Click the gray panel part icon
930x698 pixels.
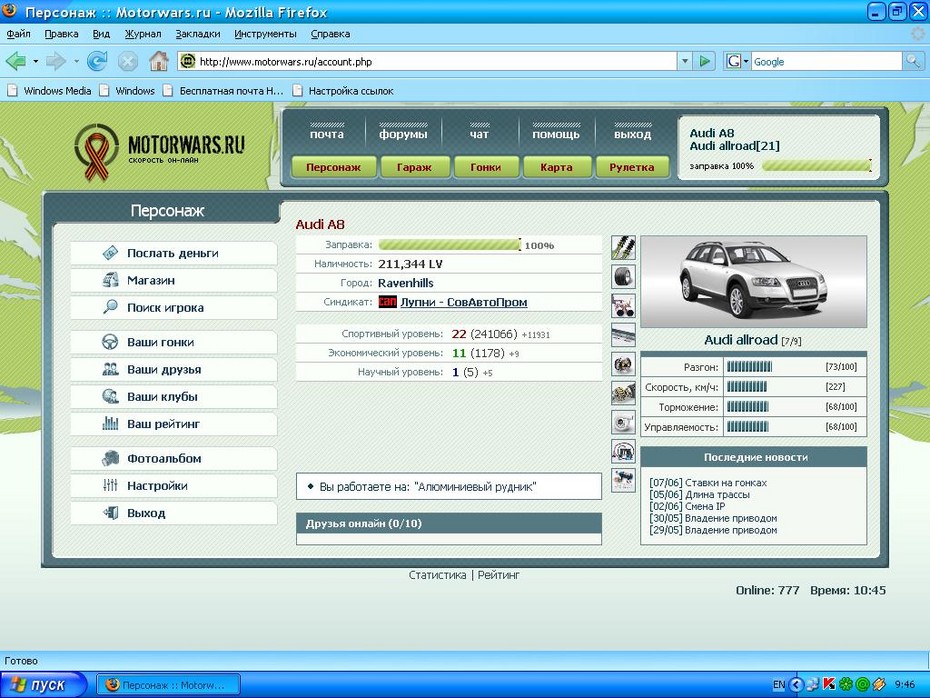[x=623, y=334]
